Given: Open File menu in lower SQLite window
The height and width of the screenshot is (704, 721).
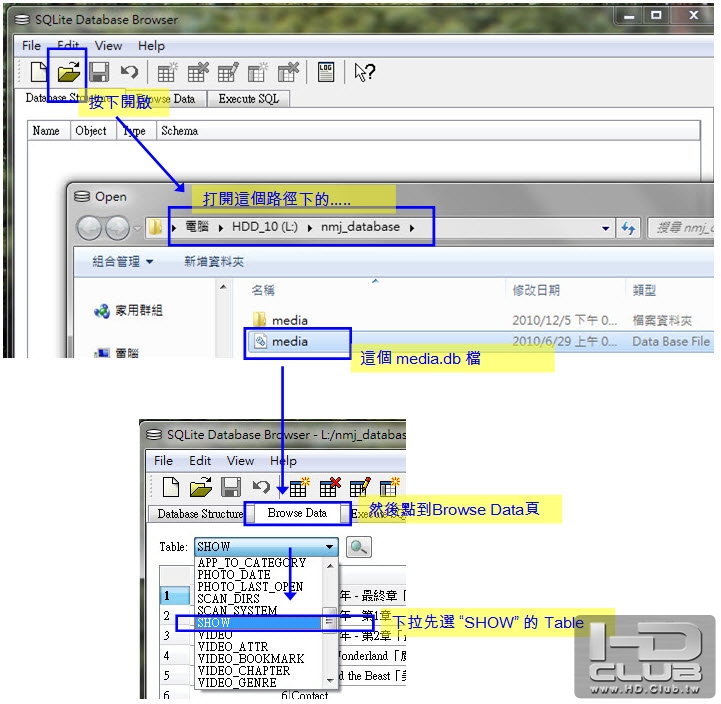Looking at the screenshot, I should [163, 461].
